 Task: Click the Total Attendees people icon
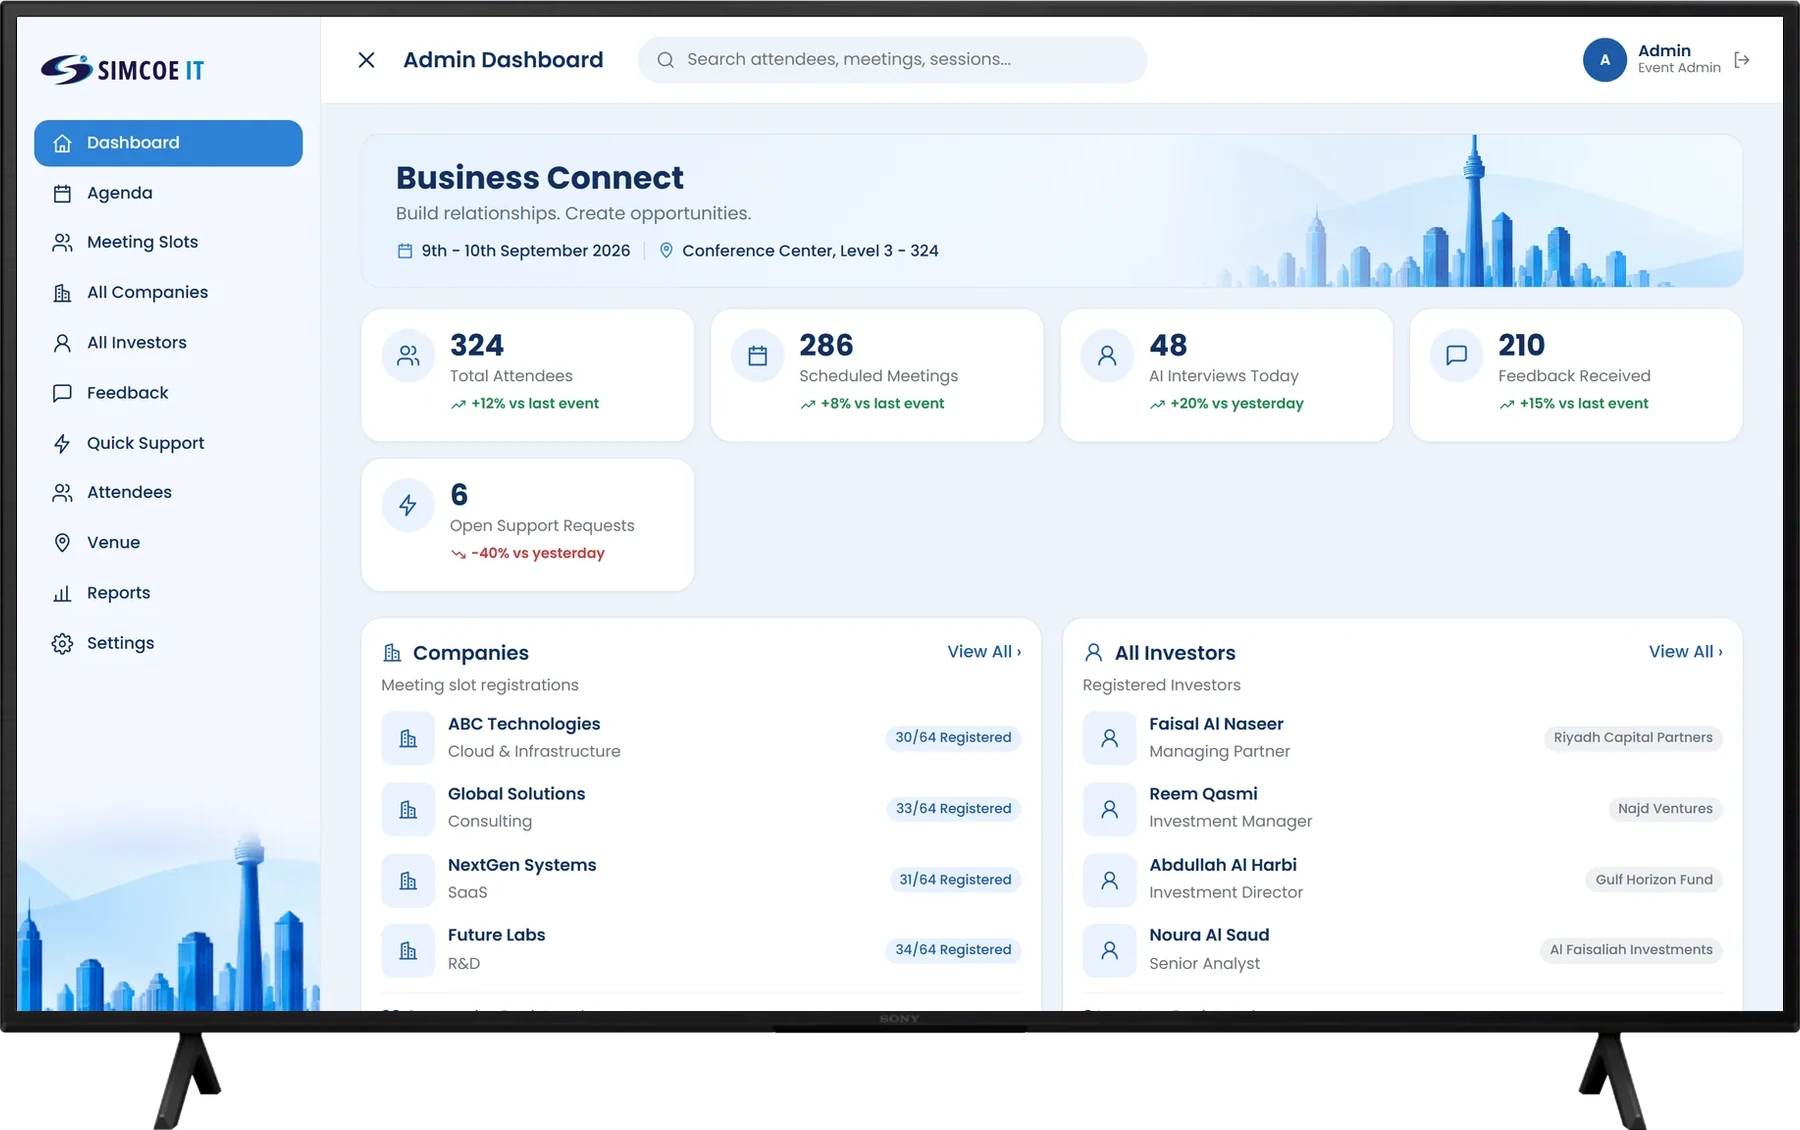point(408,355)
